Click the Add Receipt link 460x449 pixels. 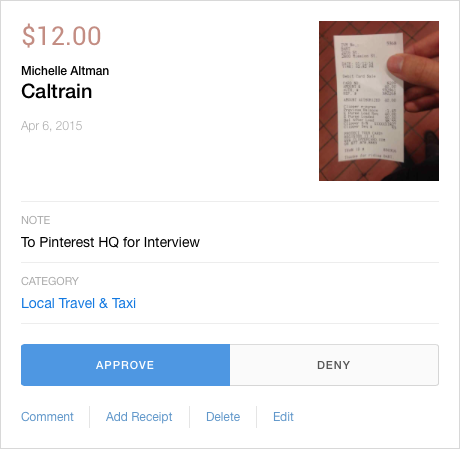(139, 417)
